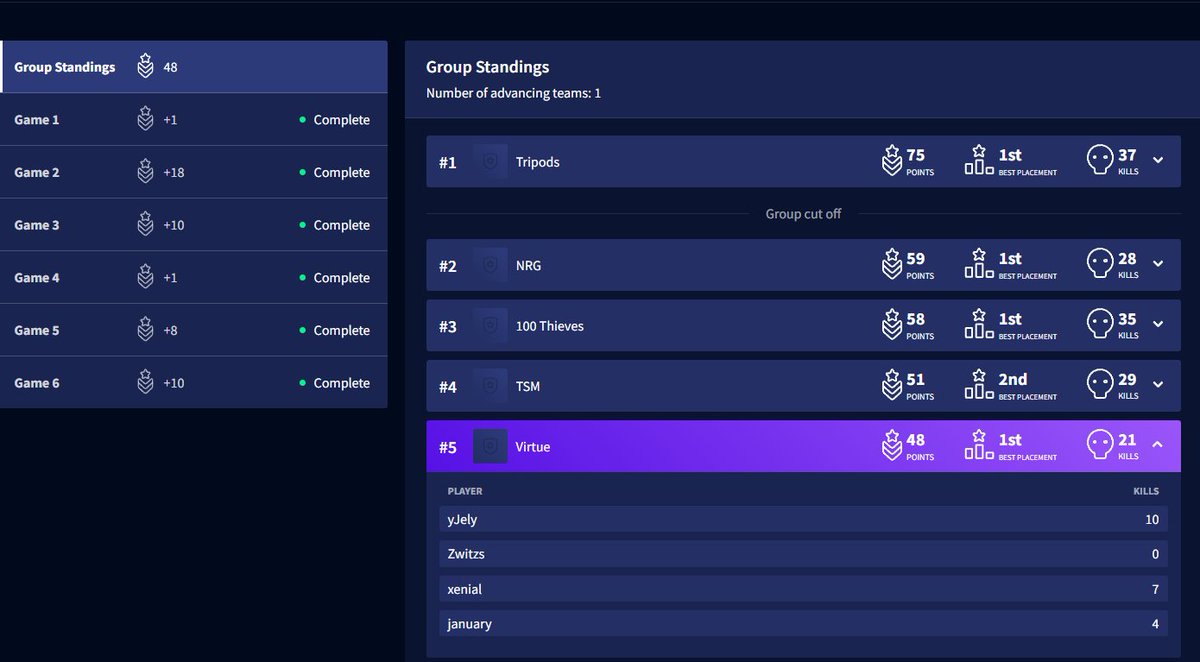Click the points badge icon in NRG row
The width and height of the screenshot is (1200, 662).
coord(892,264)
